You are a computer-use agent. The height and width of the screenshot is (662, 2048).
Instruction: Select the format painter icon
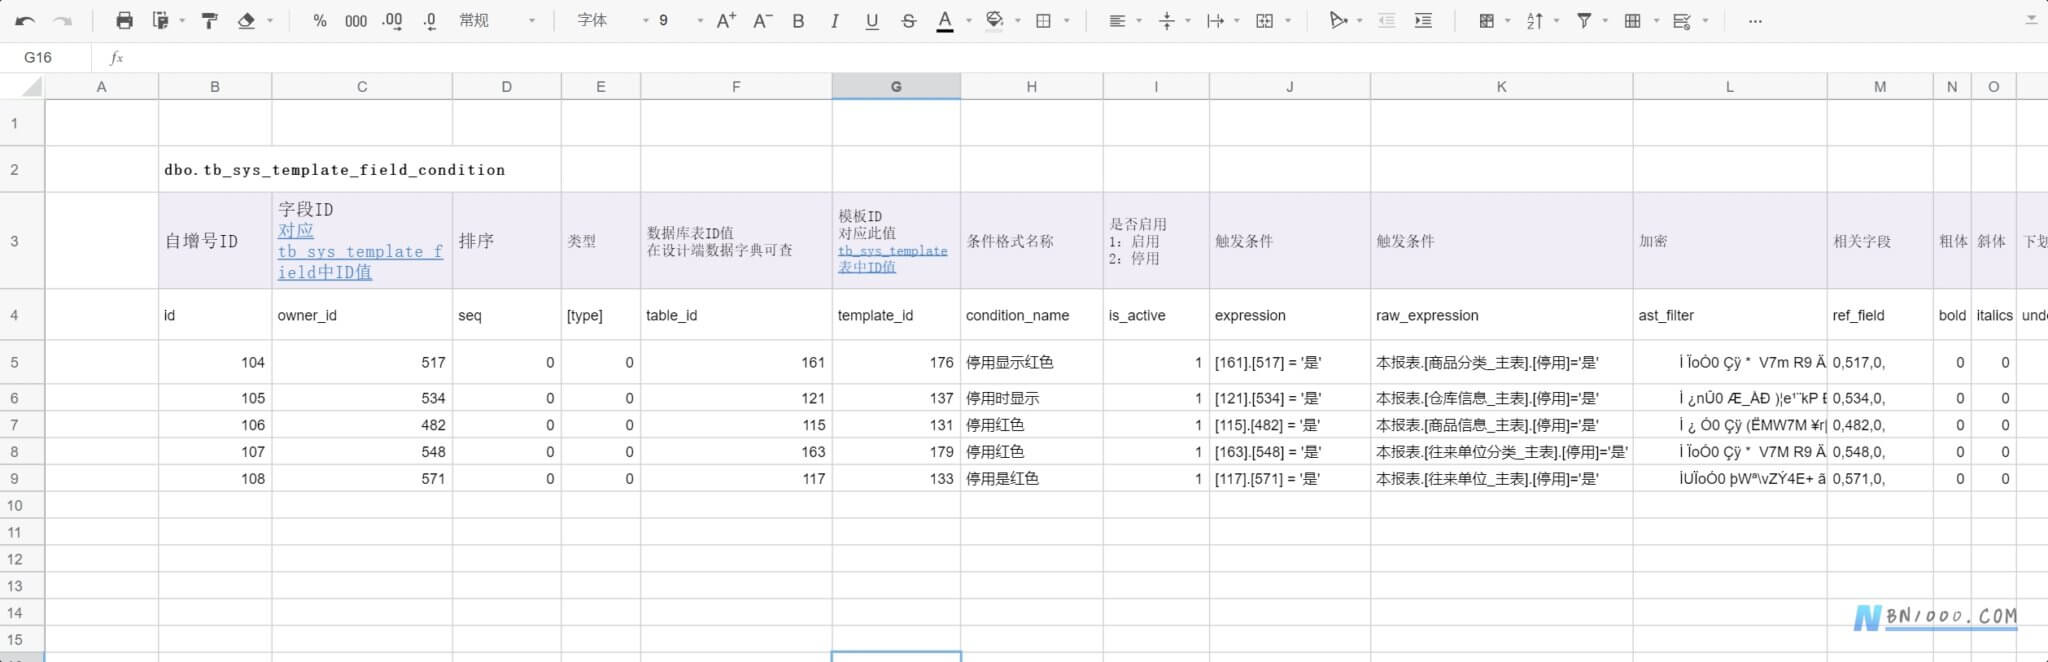coord(210,21)
